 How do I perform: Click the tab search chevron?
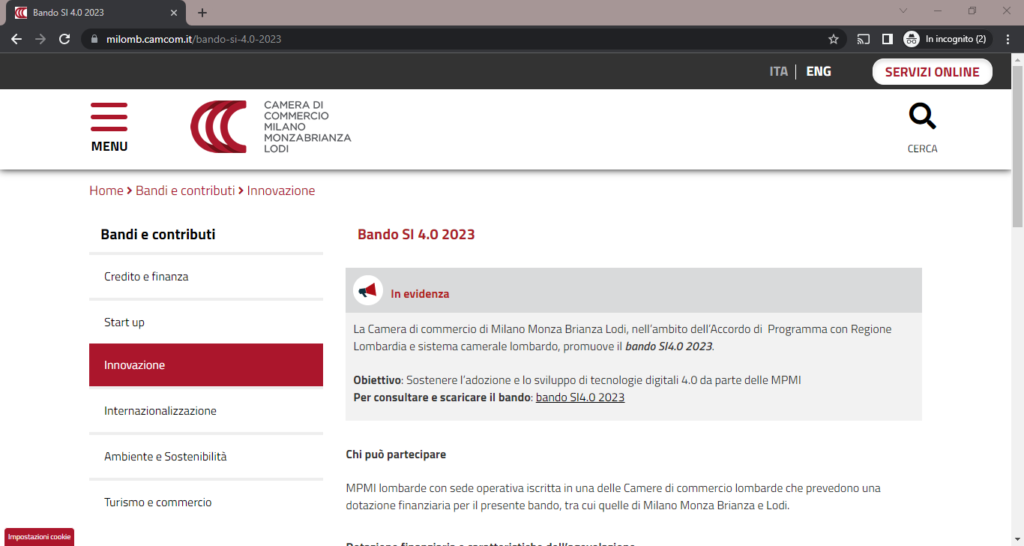coord(903,10)
